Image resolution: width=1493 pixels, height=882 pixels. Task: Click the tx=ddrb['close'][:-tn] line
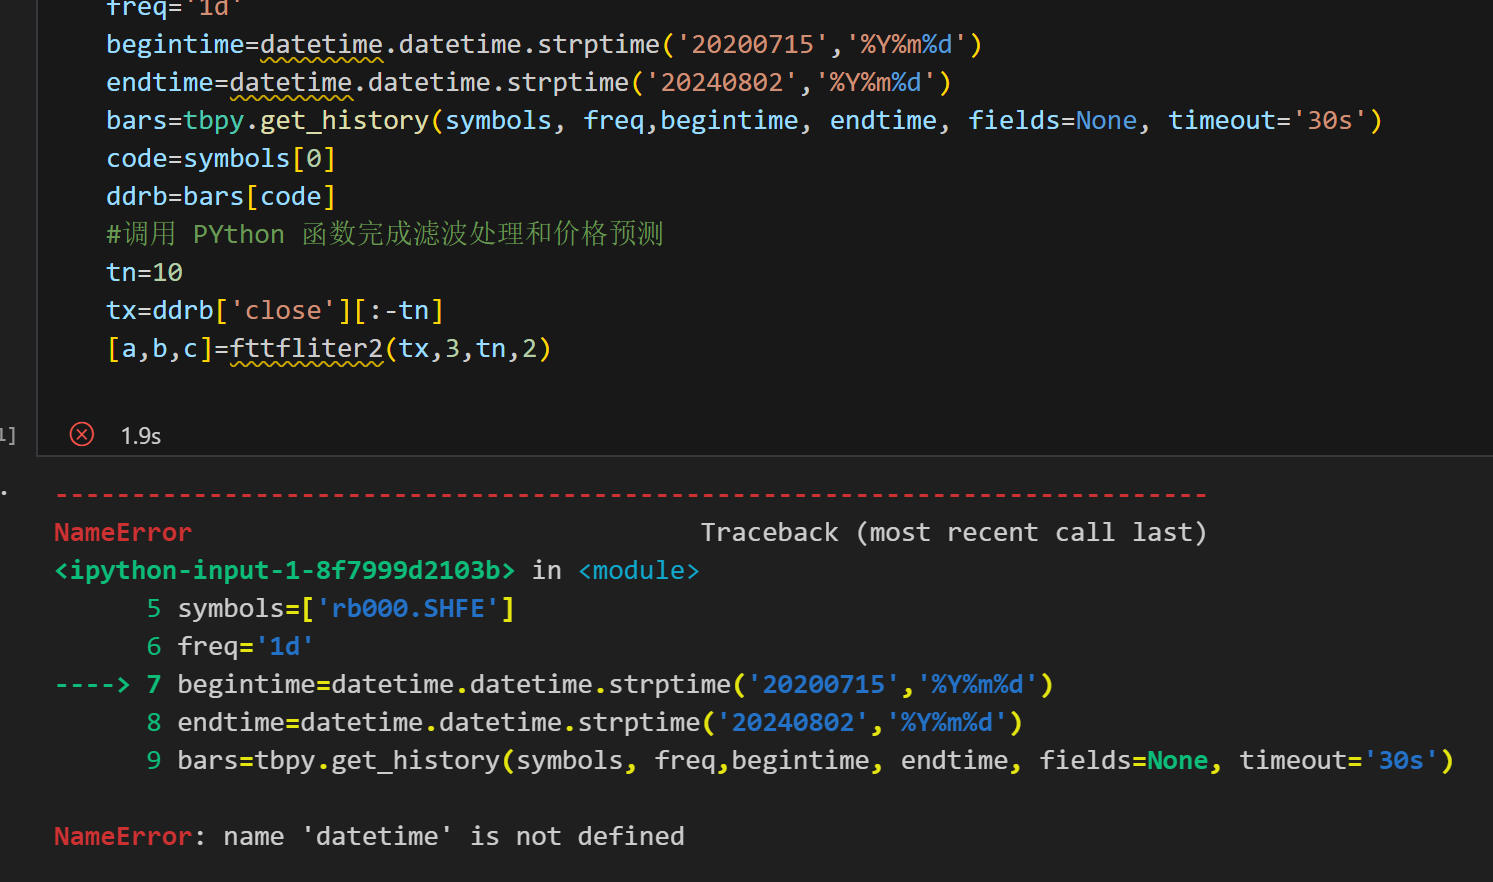275,311
